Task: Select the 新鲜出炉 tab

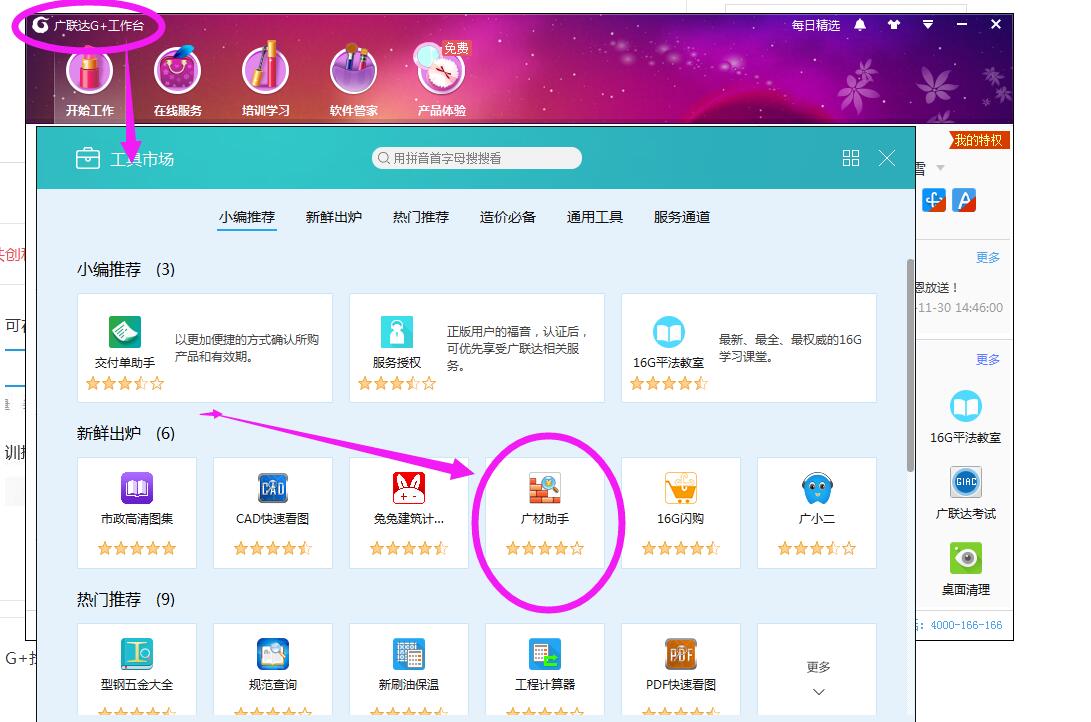Action: point(333,217)
